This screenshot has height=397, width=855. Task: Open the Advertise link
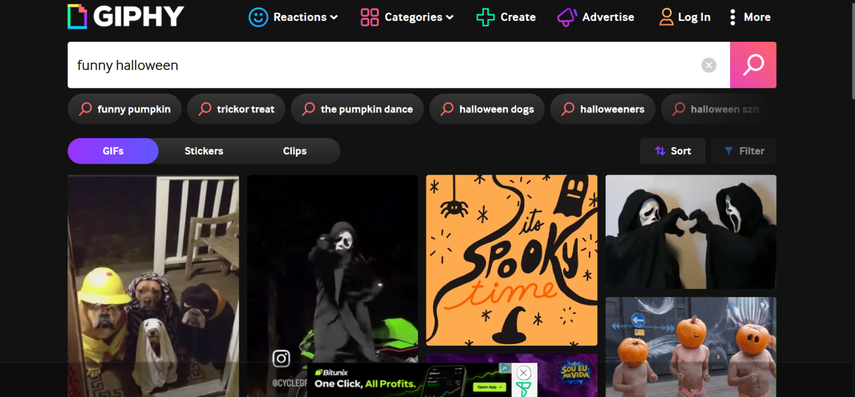pos(608,17)
